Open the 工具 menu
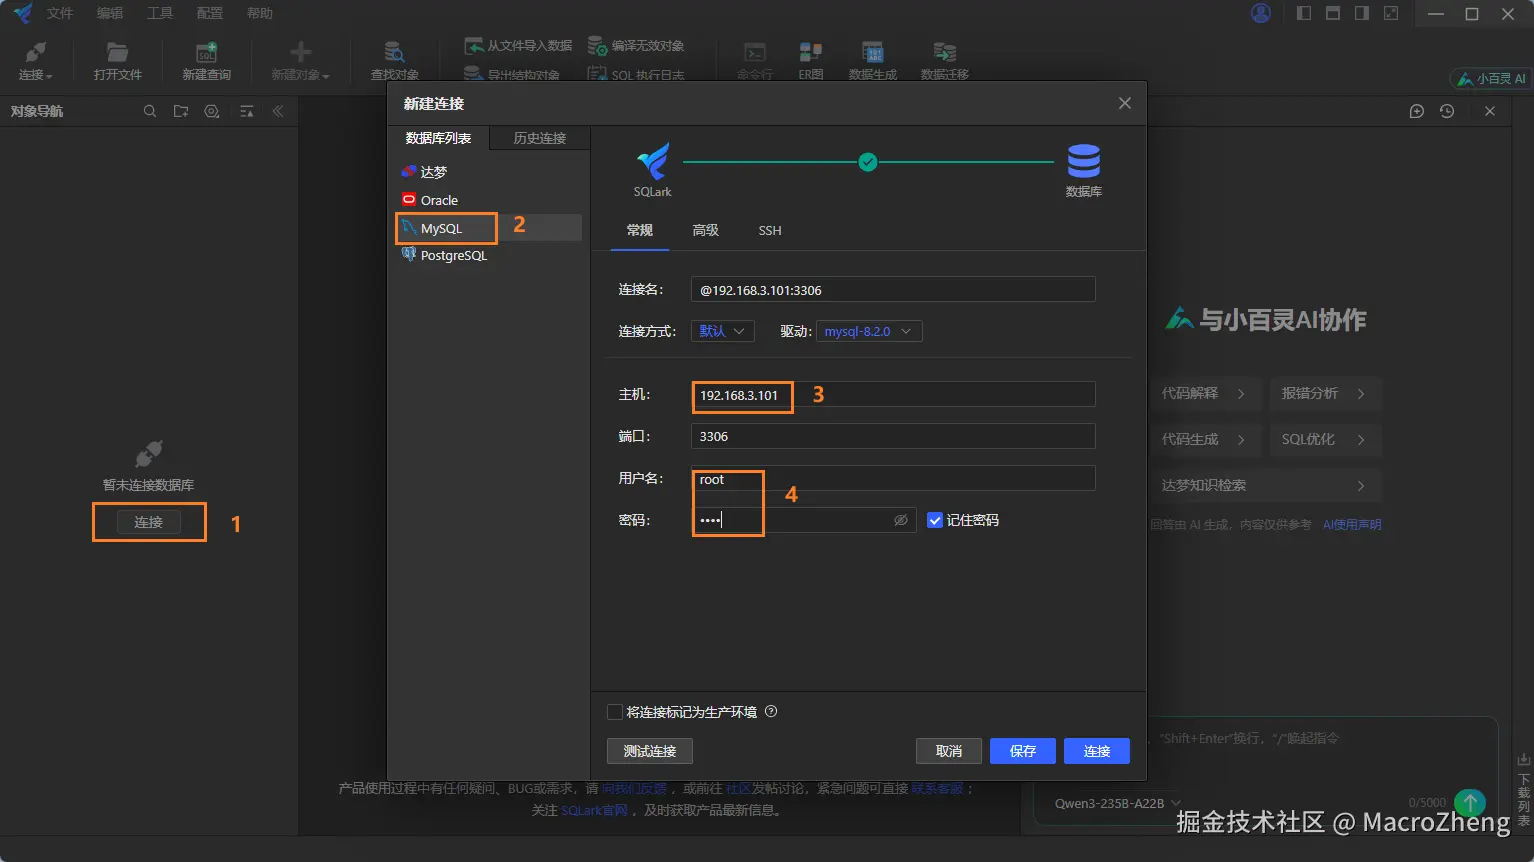 [x=160, y=13]
